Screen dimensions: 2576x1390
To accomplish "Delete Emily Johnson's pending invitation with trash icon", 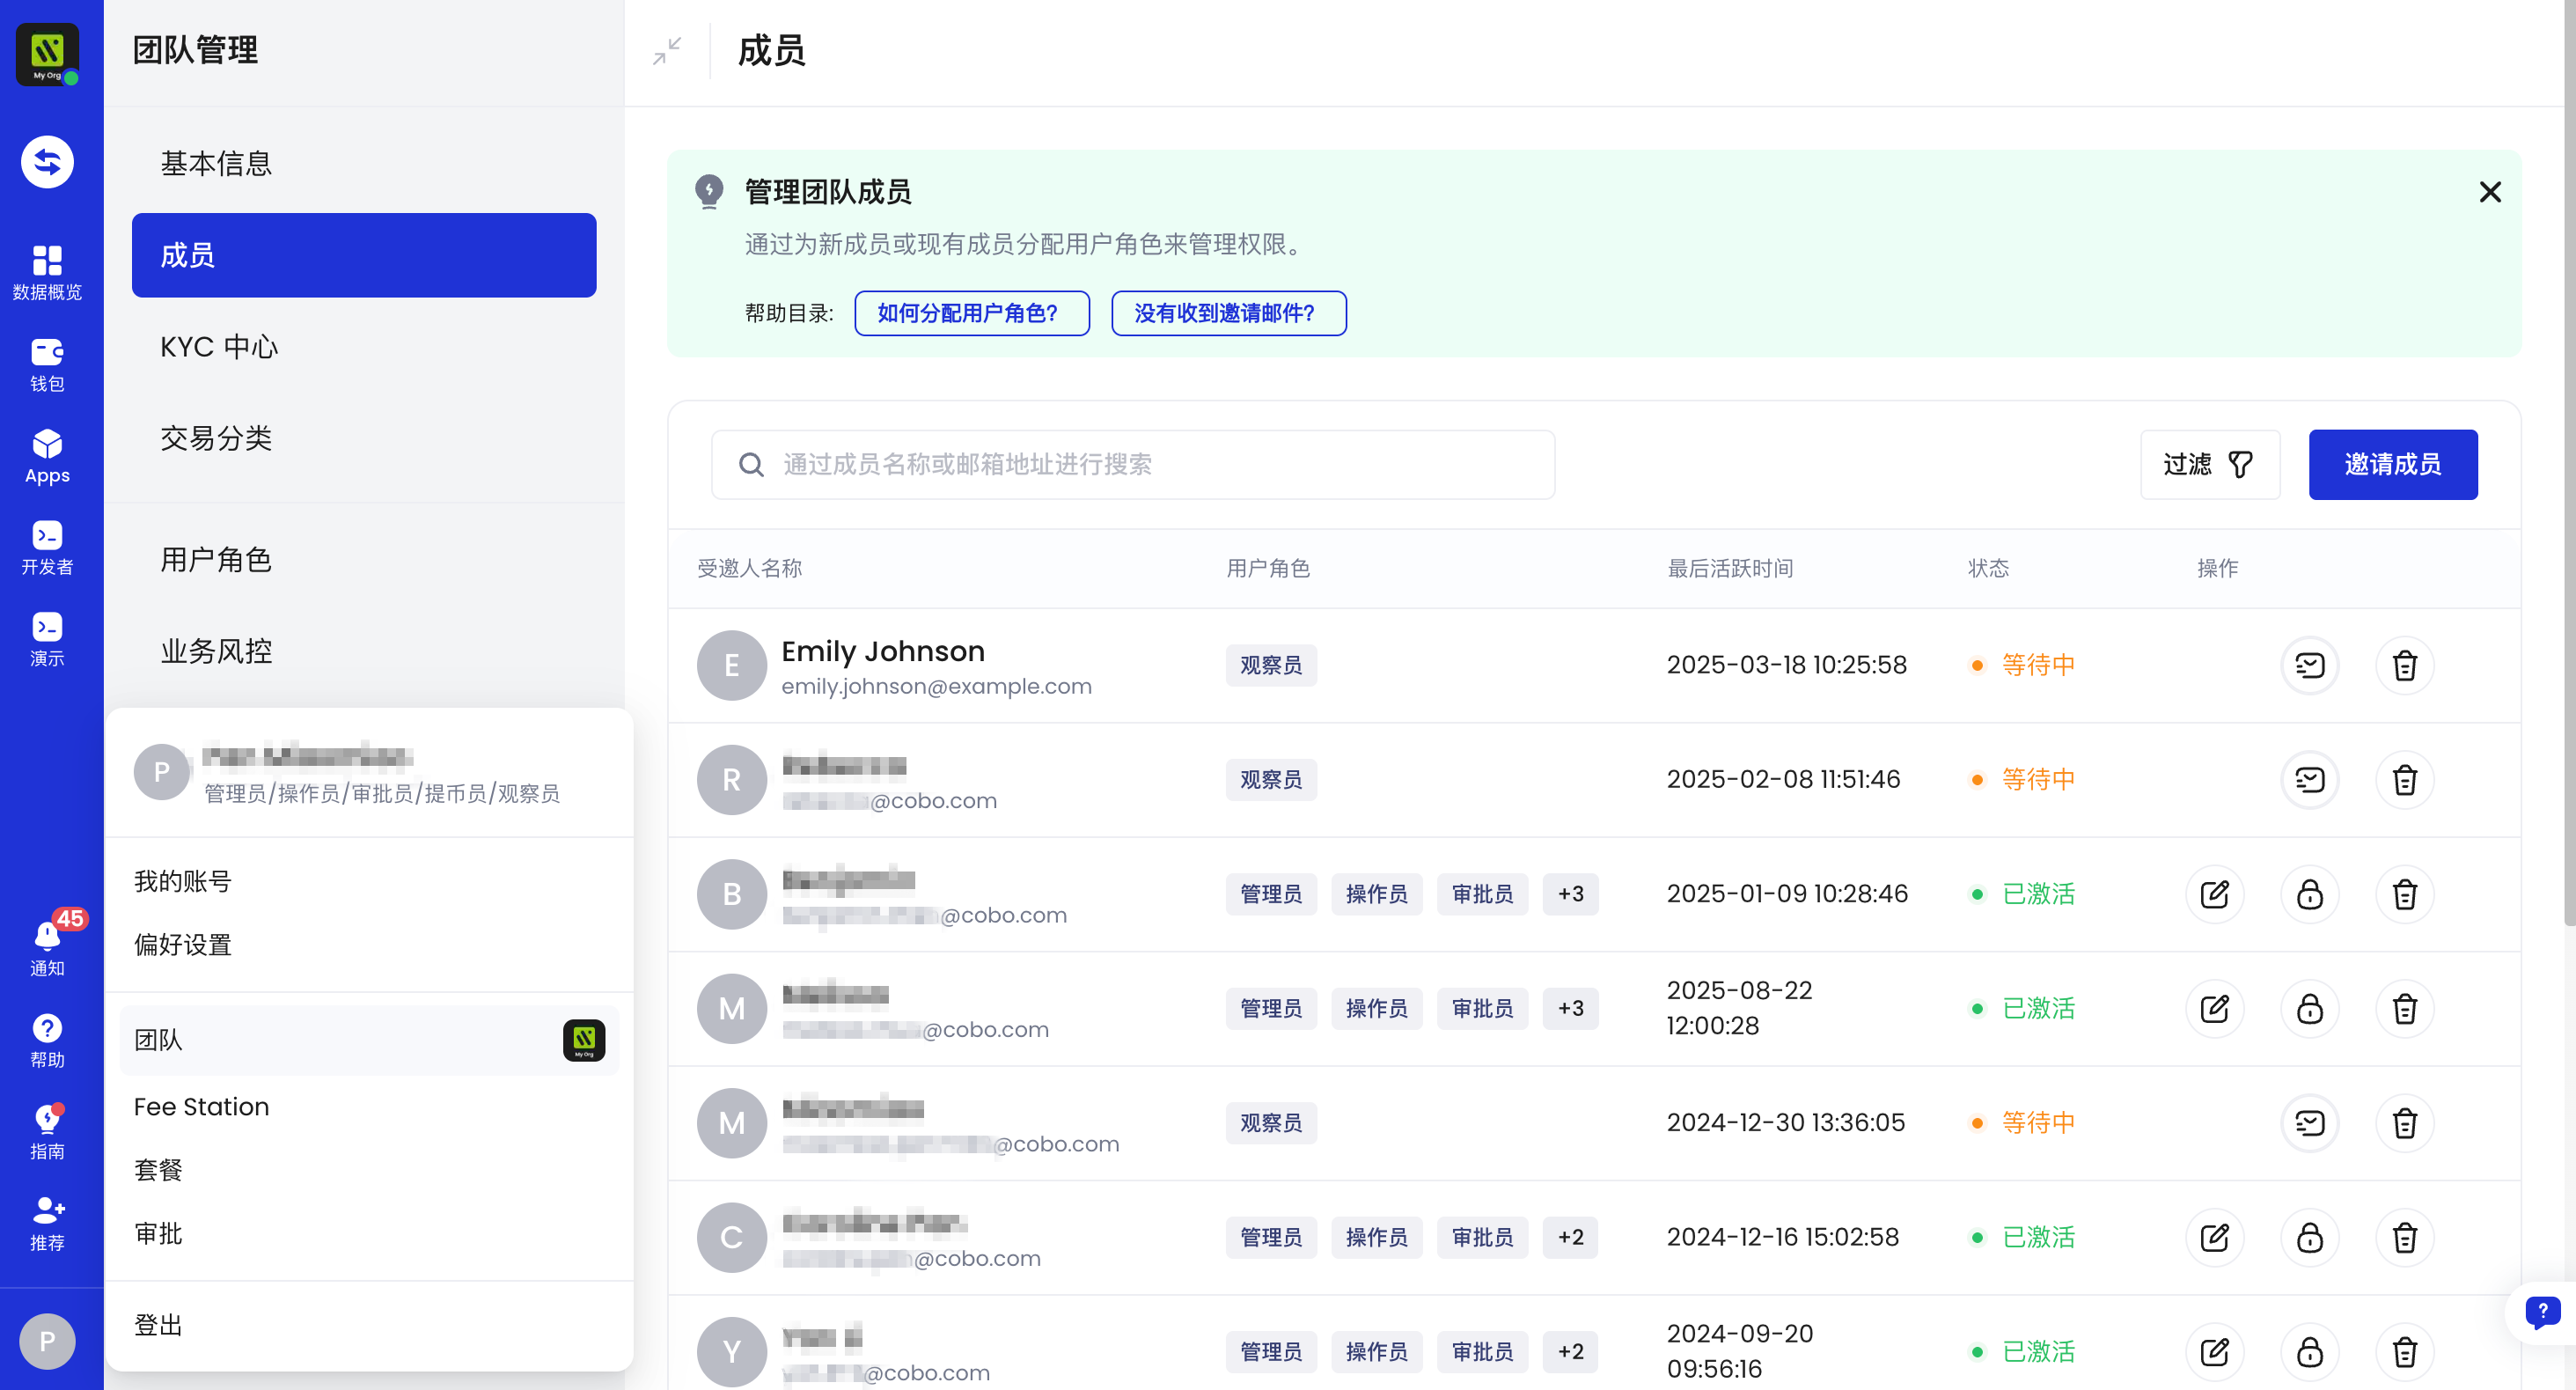I will (x=2405, y=665).
